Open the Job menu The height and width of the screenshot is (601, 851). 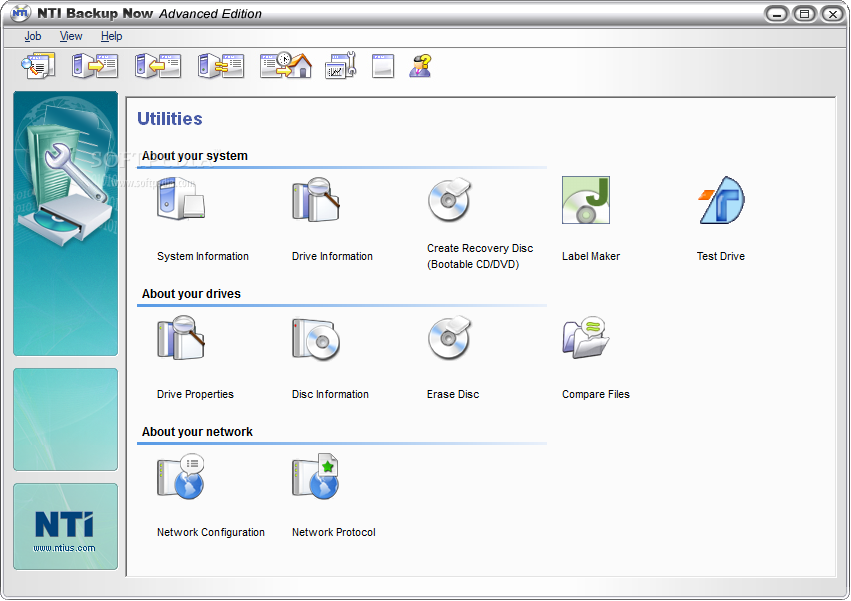[33, 36]
